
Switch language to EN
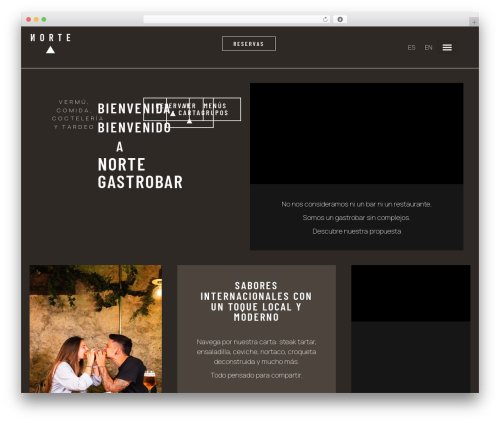click(428, 48)
